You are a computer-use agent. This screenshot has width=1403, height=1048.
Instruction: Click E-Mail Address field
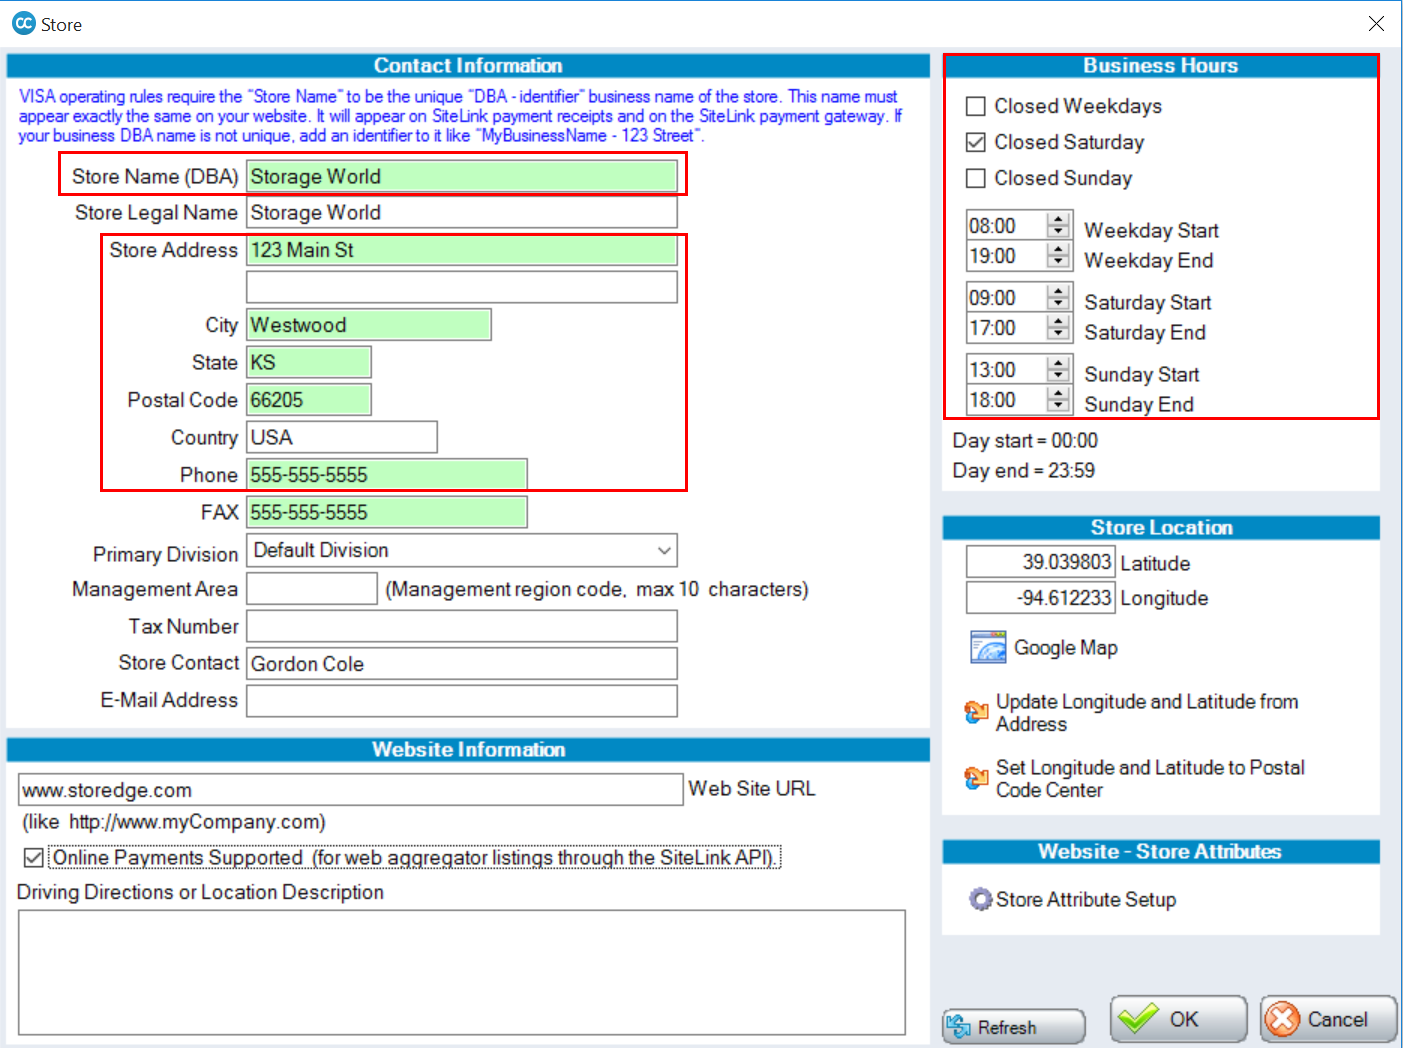(462, 701)
